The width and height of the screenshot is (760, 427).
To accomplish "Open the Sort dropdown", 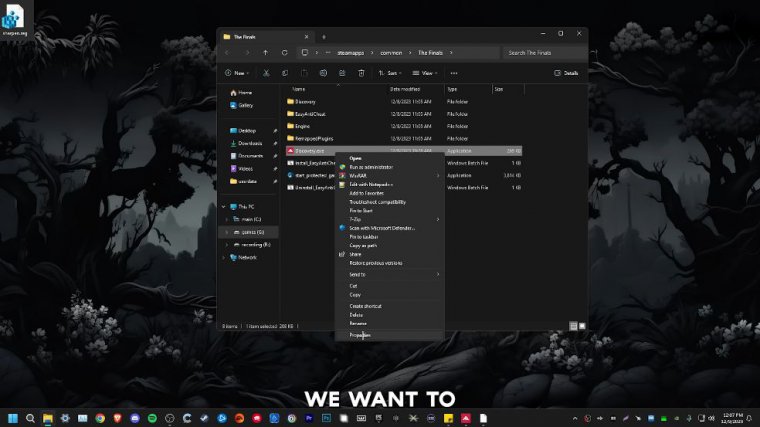I will pyautogui.click(x=390, y=73).
